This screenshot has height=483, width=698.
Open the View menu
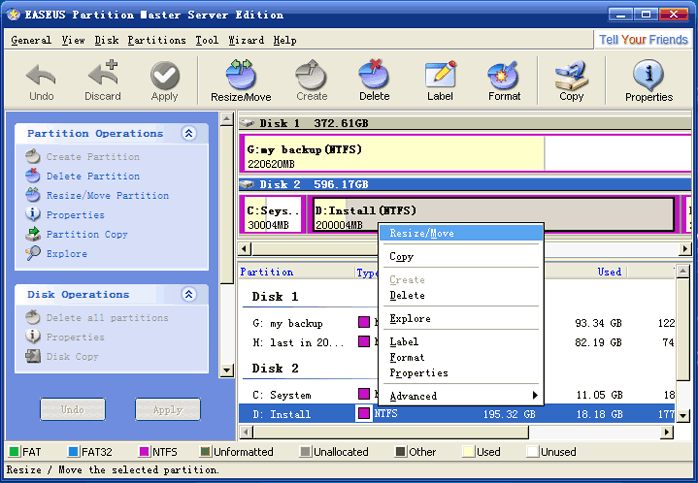73,40
